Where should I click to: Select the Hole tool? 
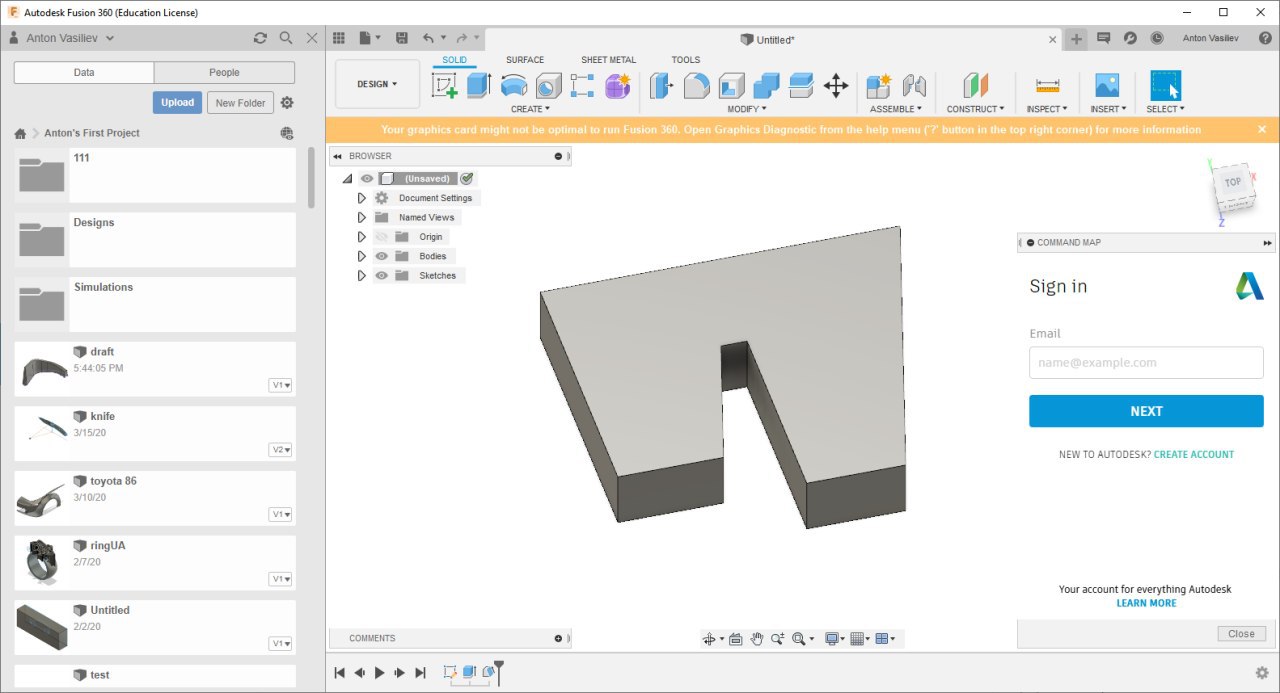click(x=548, y=85)
